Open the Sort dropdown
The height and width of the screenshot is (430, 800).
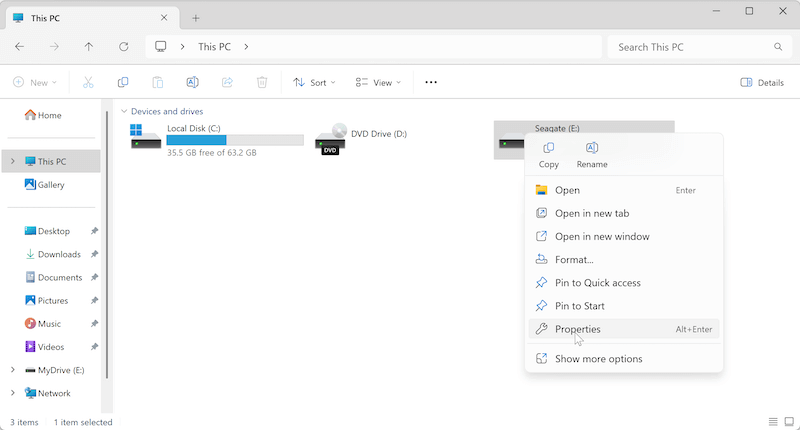pos(314,82)
